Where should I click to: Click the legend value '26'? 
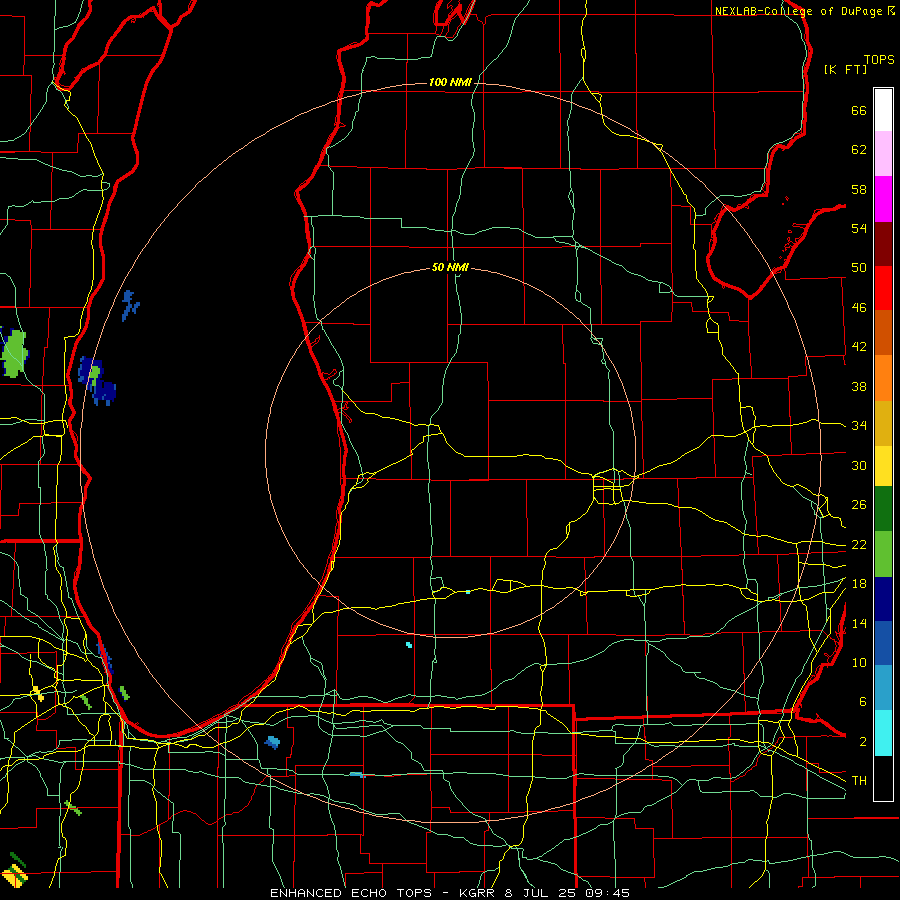click(x=859, y=505)
